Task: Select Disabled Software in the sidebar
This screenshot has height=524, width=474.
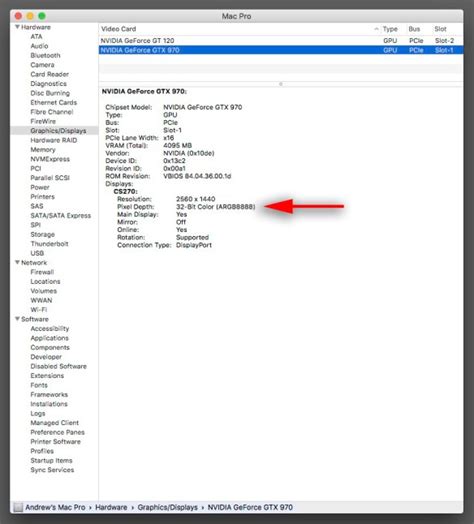Action: coord(58,366)
